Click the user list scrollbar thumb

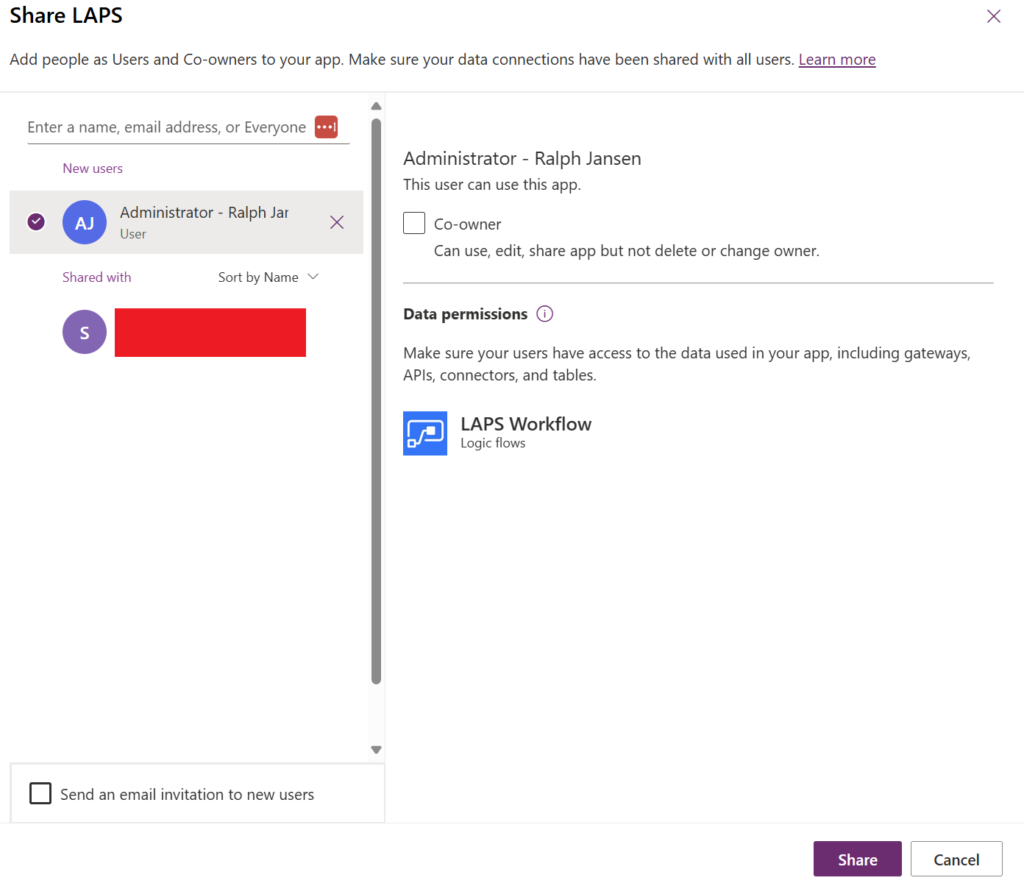(x=376, y=400)
